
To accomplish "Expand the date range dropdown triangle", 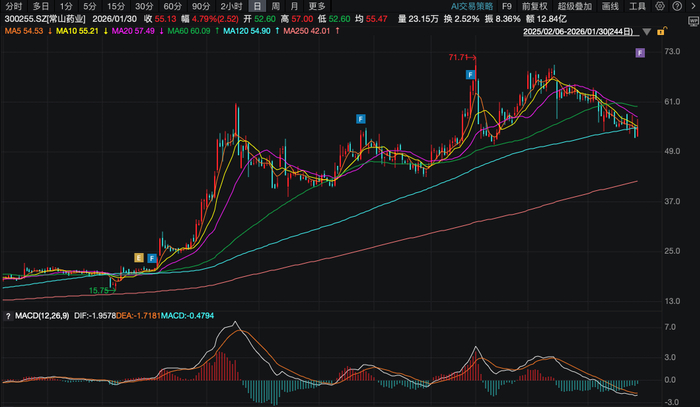I will (647, 32).
